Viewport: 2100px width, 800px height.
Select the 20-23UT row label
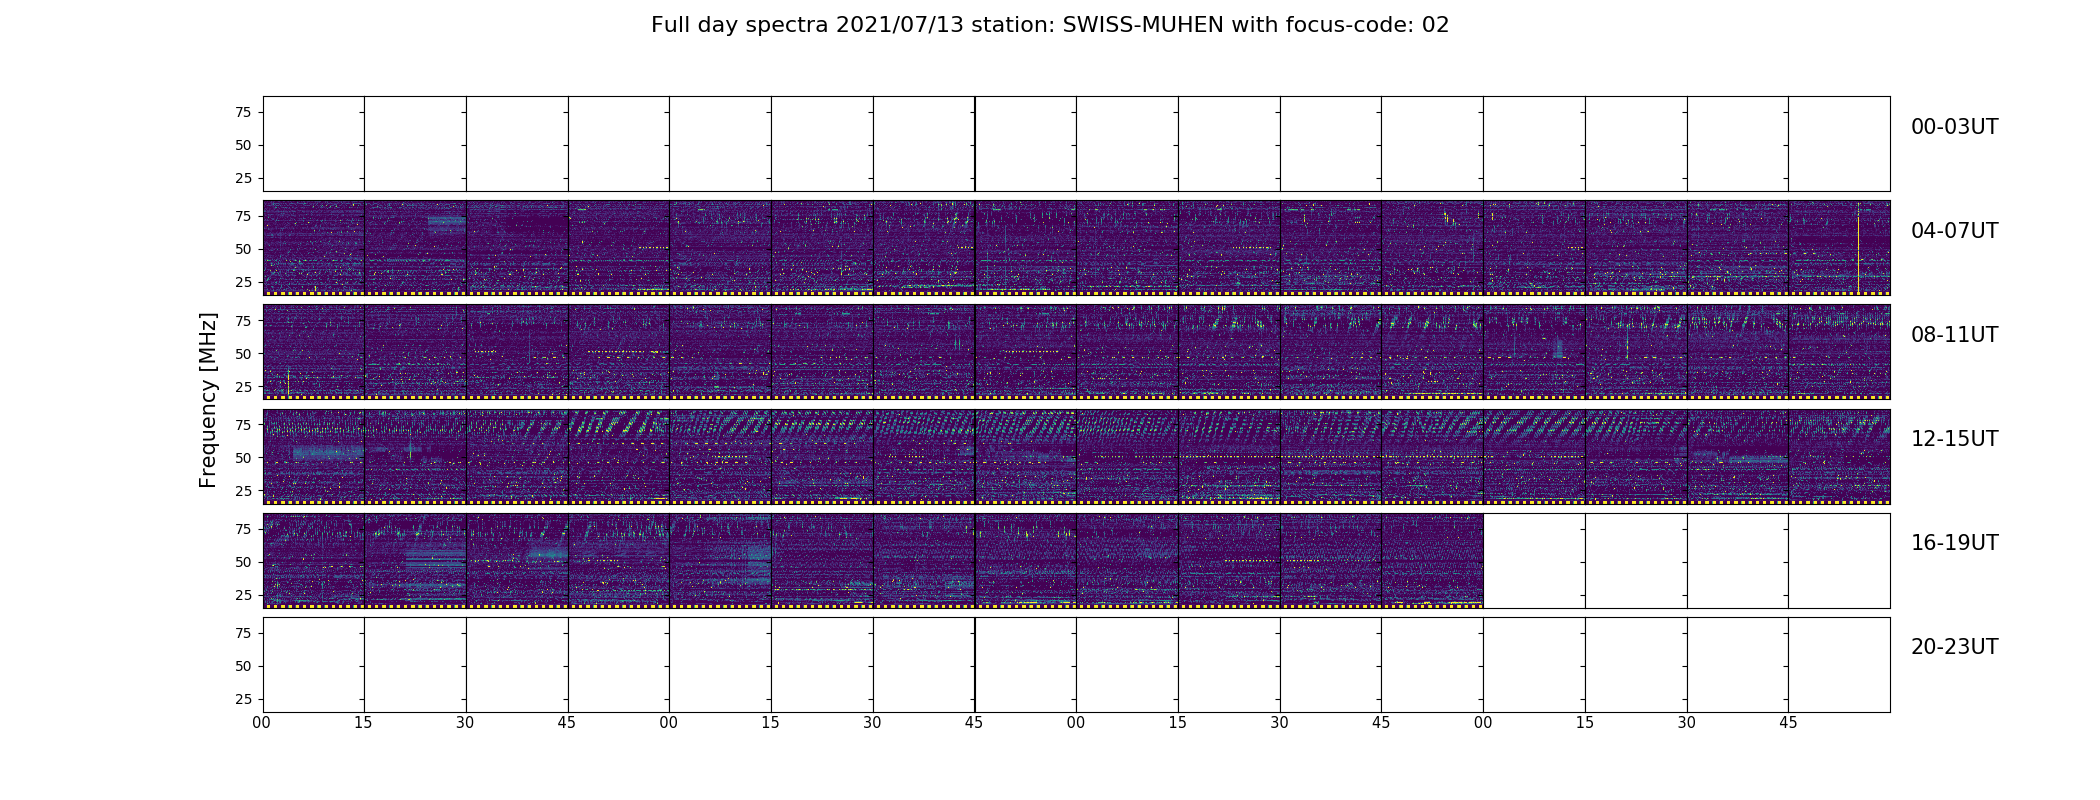coord(1954,647)
